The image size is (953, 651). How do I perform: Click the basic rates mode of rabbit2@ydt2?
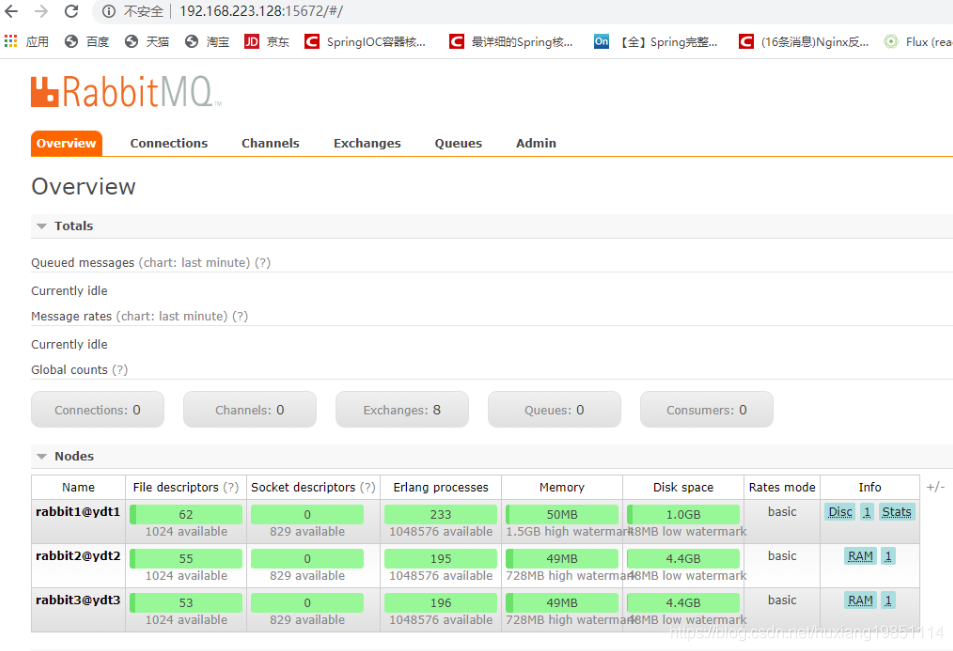coord(782,556)
